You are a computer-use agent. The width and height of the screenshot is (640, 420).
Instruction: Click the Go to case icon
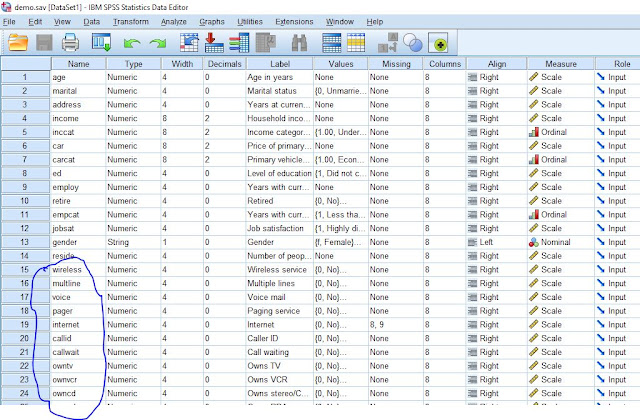tap(189, 42)
